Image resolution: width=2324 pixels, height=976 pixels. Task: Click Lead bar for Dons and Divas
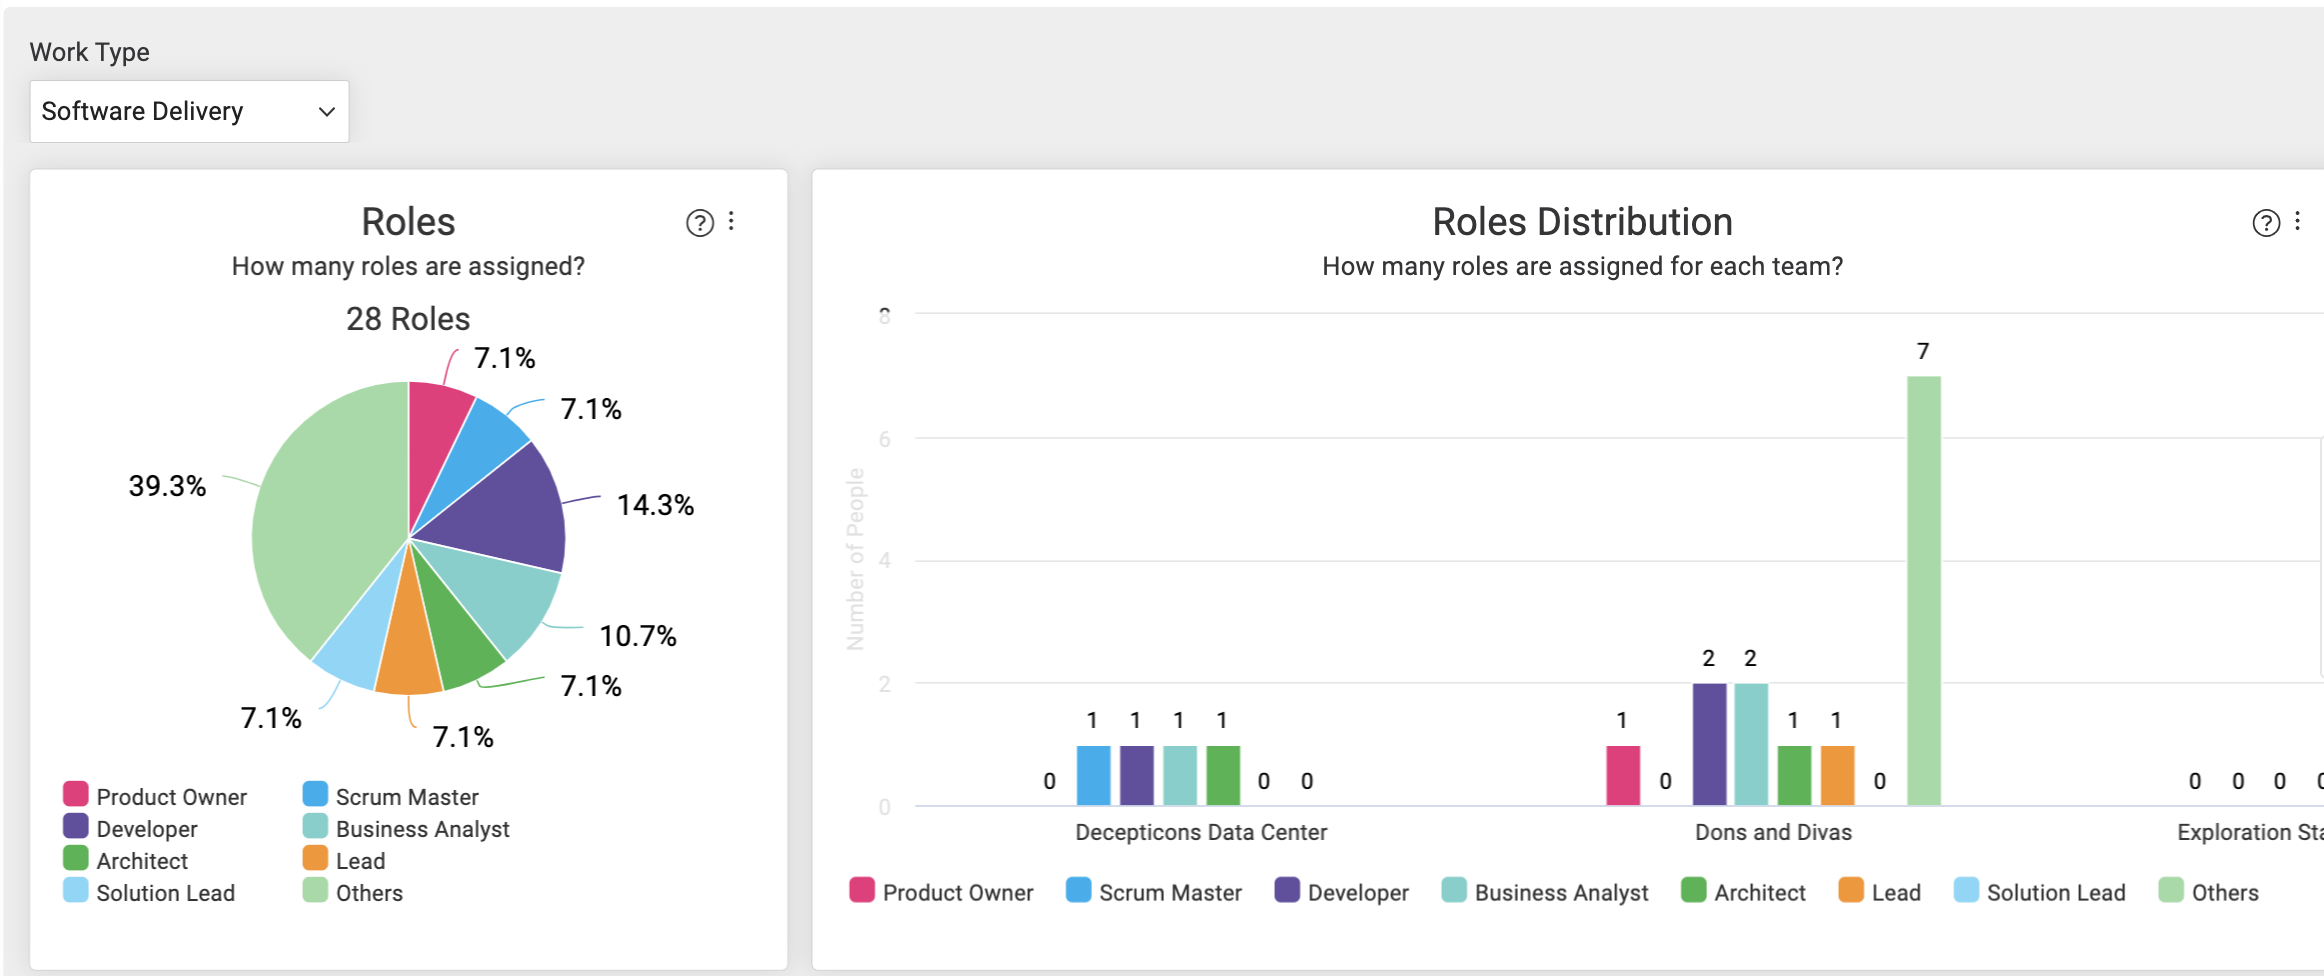(1838, 775)
